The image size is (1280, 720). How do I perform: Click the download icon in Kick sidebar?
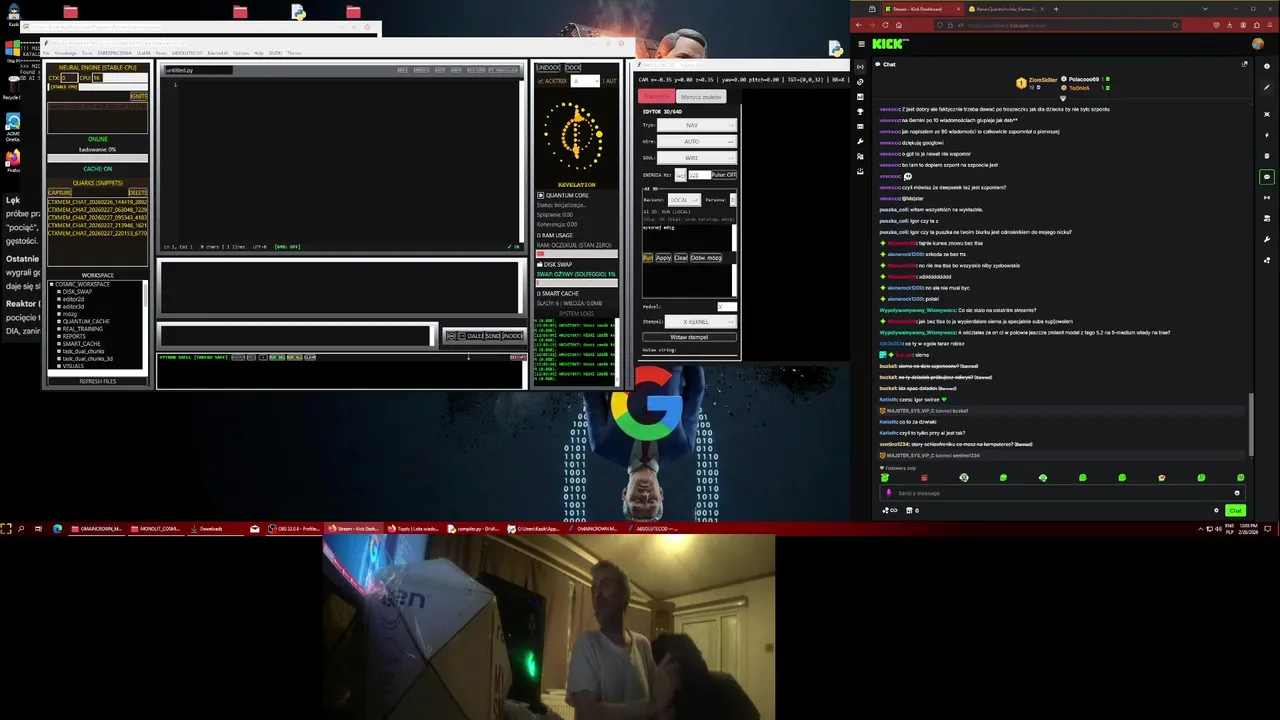(x=860, y=171)
